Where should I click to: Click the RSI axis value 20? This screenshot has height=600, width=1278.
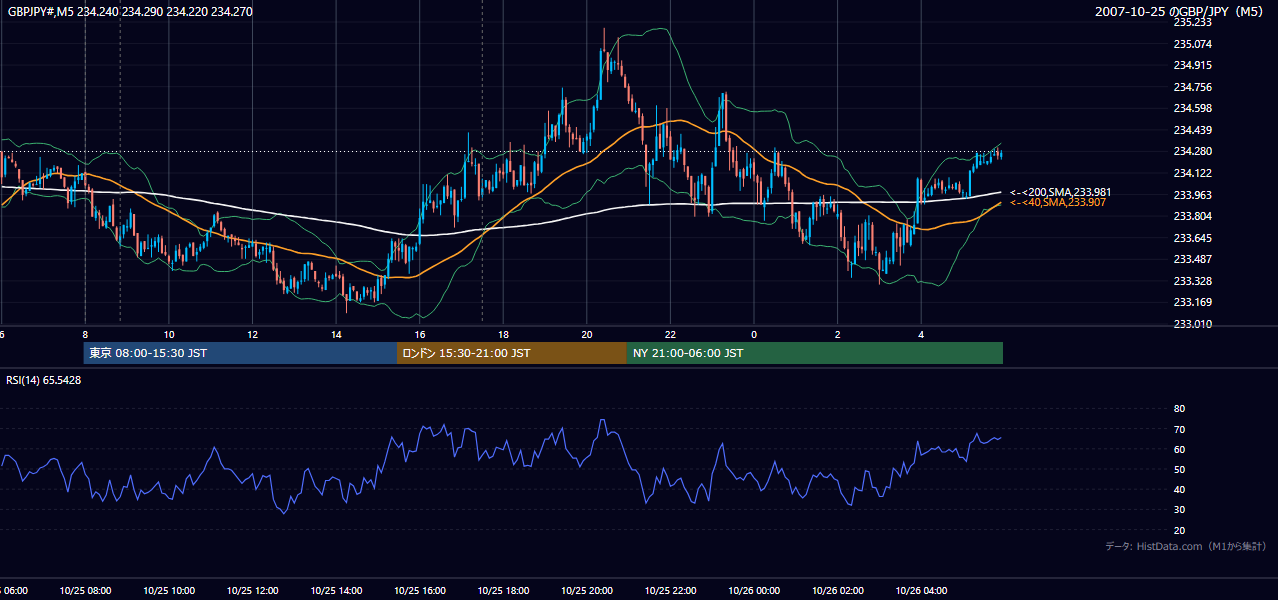(1179, 530)
